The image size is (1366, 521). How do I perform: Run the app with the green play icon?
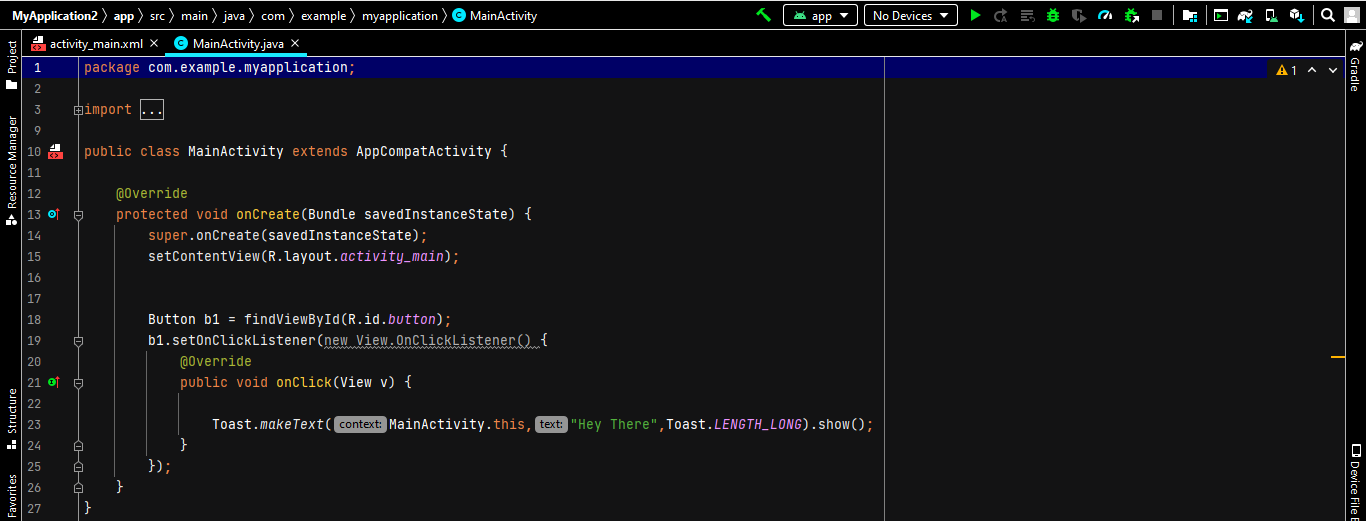click(x=976, y=15)
